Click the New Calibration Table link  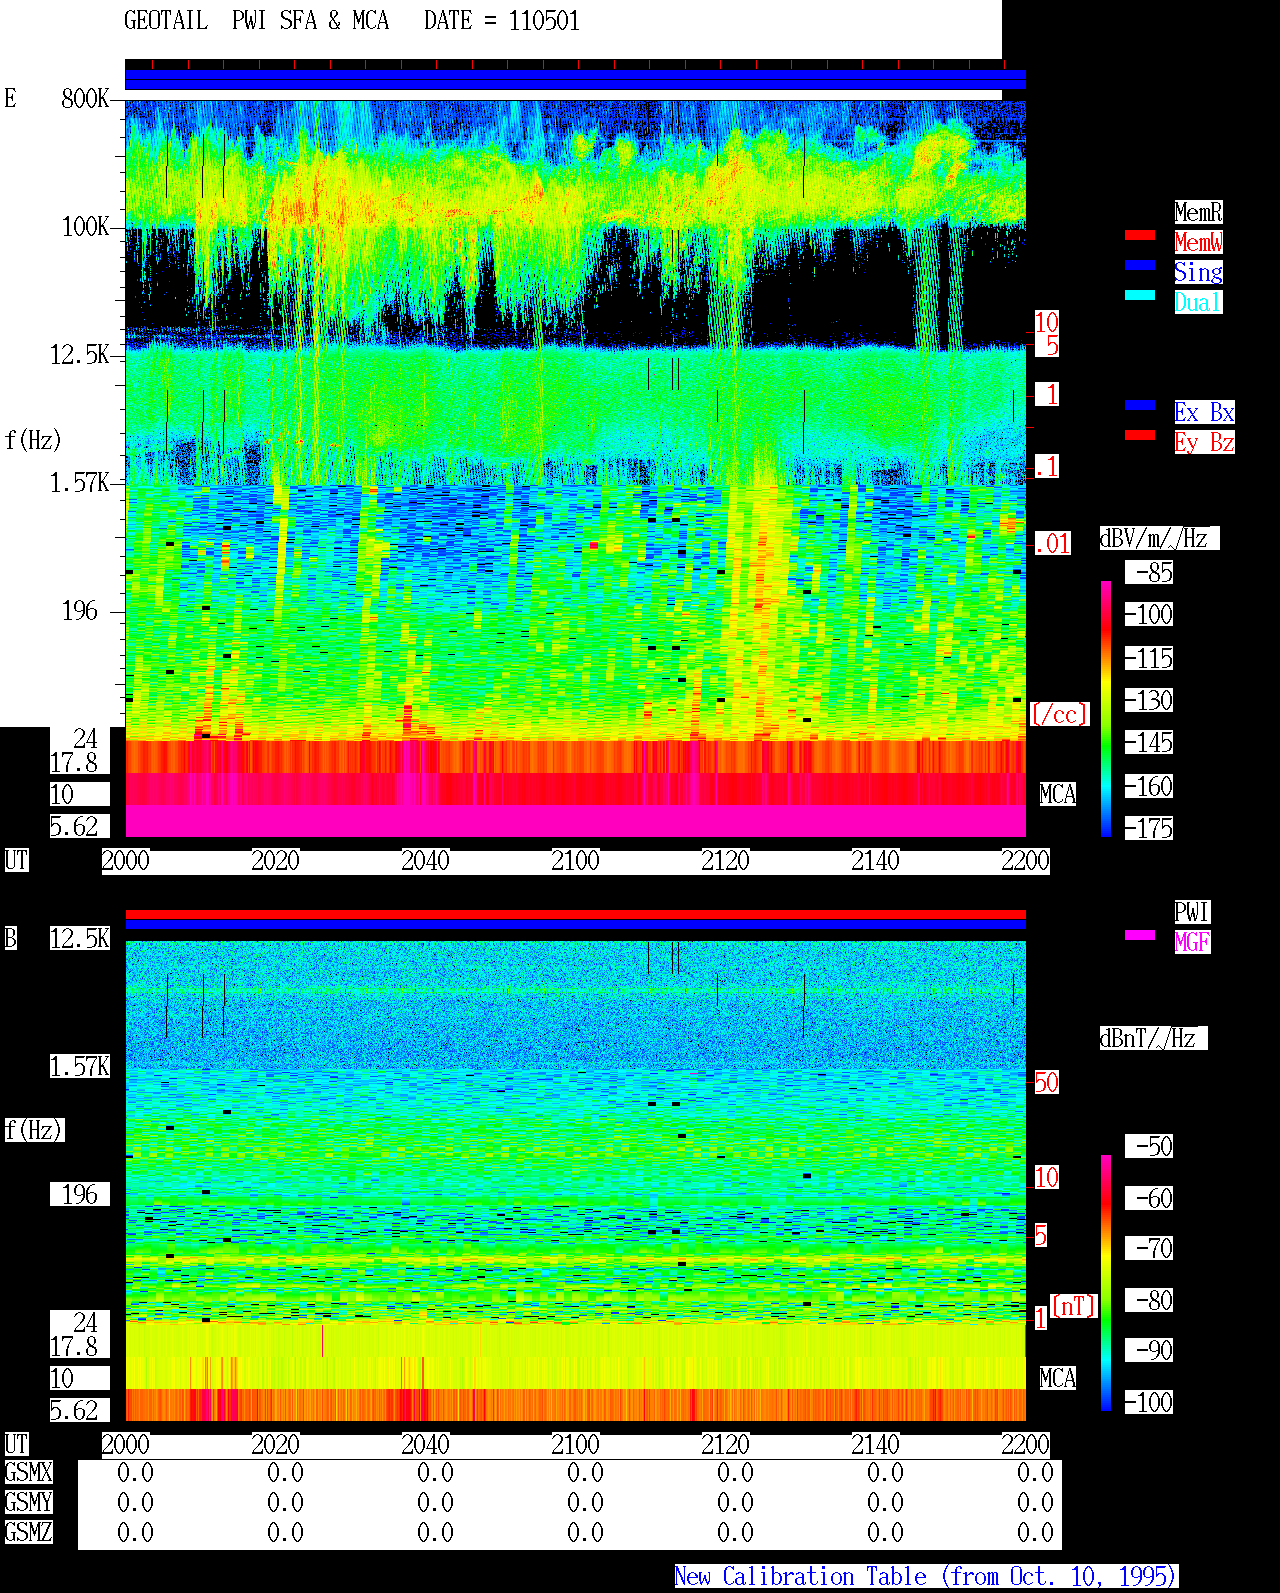(926, 1576)
